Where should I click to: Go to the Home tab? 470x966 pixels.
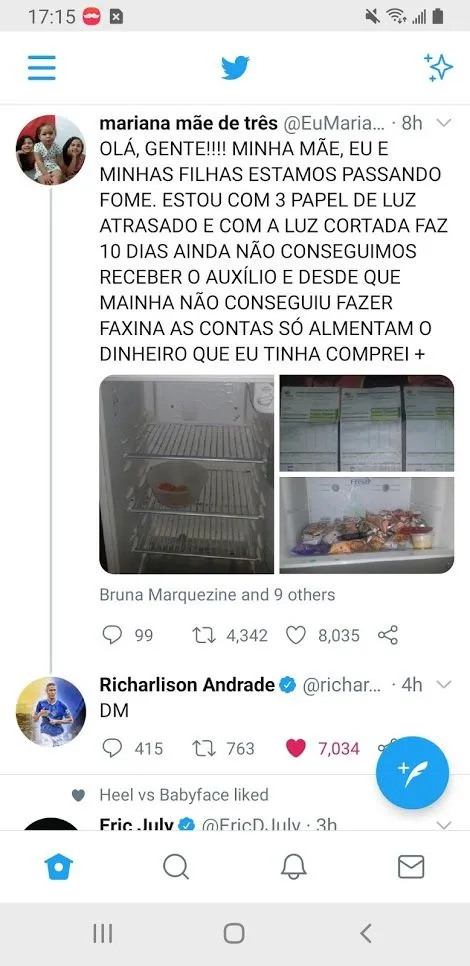[59, 867]
